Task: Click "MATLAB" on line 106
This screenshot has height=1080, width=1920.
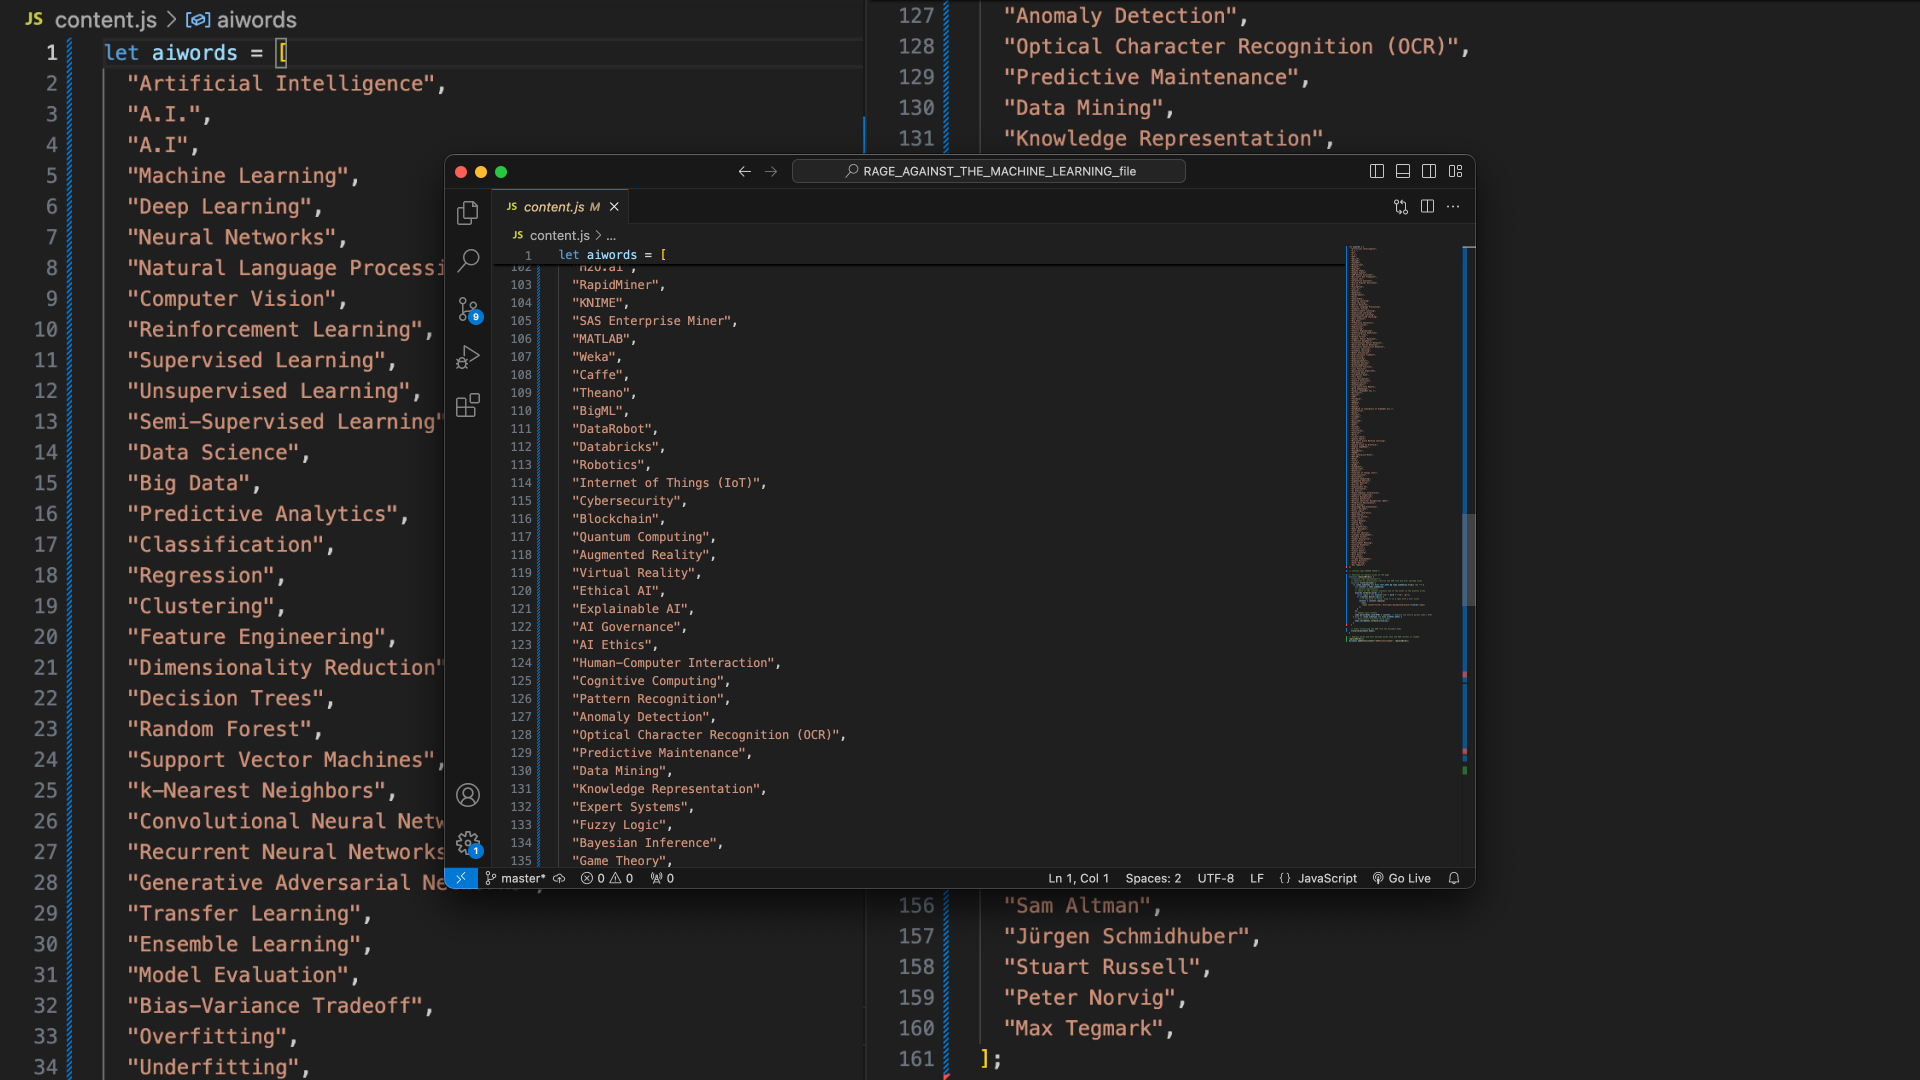Action: point(600,339)
